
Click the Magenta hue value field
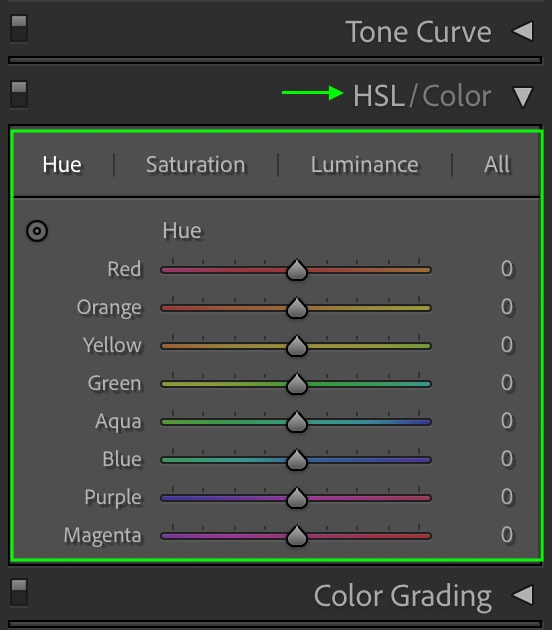[507, 535]
